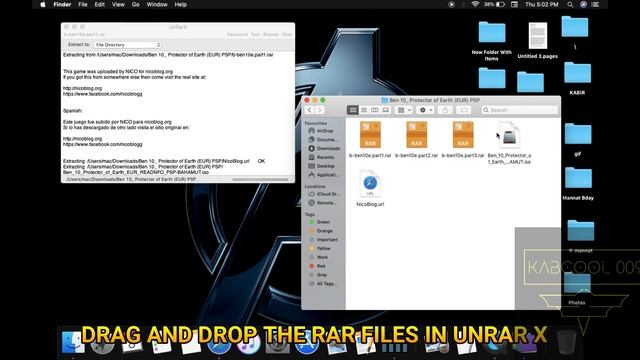Select the Ben_10_Protector iso file
Image resolution: width=640 pixels, height=360 pixels.
pyautogui.click(x=509, y=142)
